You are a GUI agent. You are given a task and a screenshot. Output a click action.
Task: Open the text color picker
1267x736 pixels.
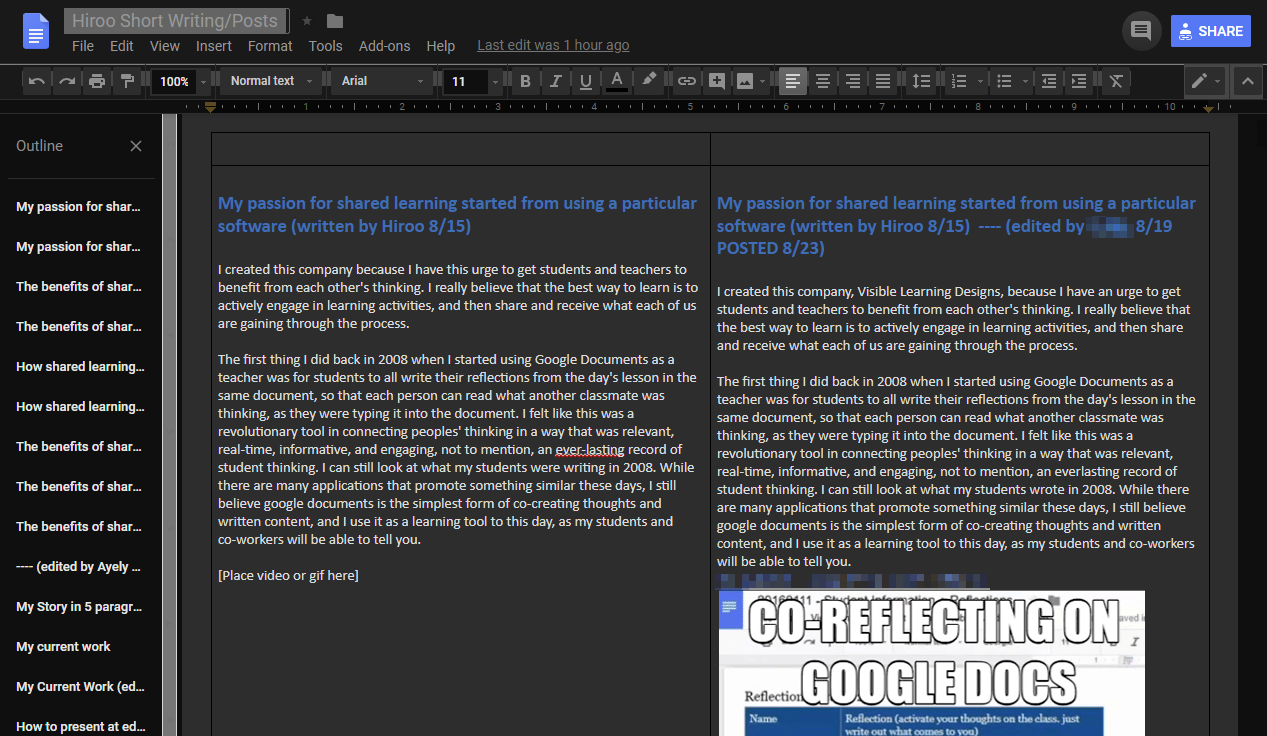coord(617,81)
